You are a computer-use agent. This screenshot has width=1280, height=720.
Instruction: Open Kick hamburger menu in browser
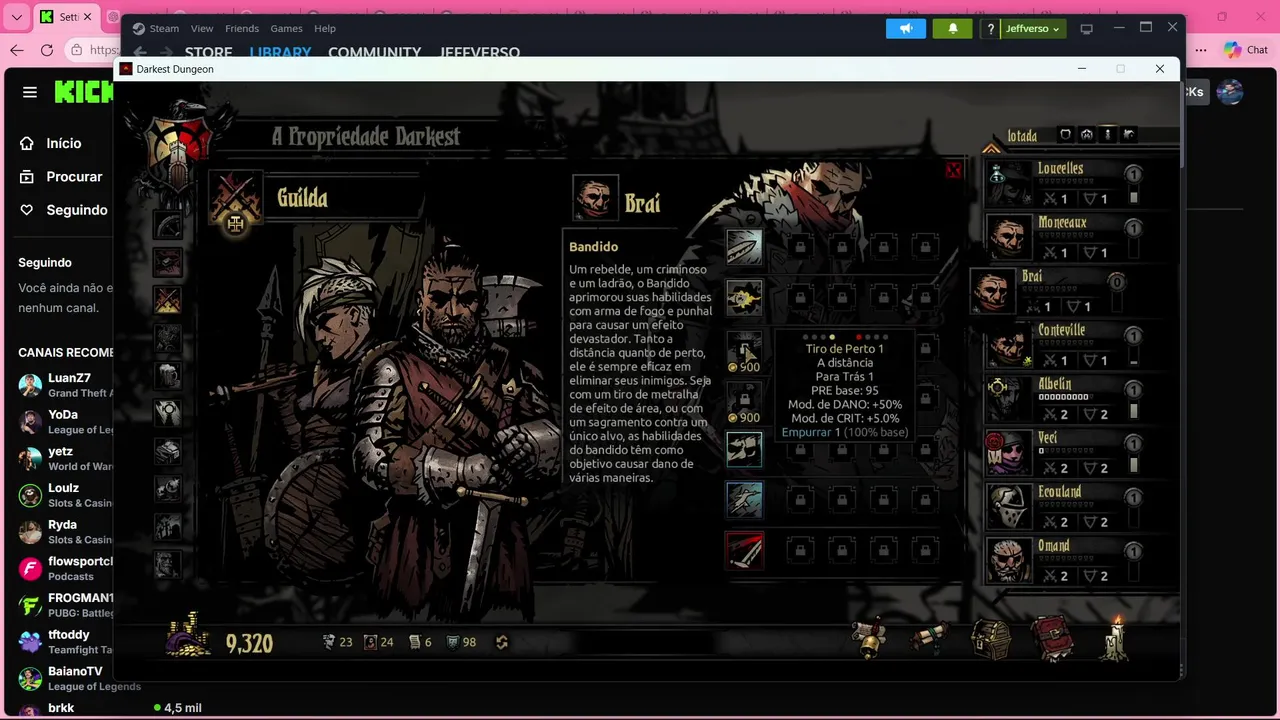(x=30, y=92)
